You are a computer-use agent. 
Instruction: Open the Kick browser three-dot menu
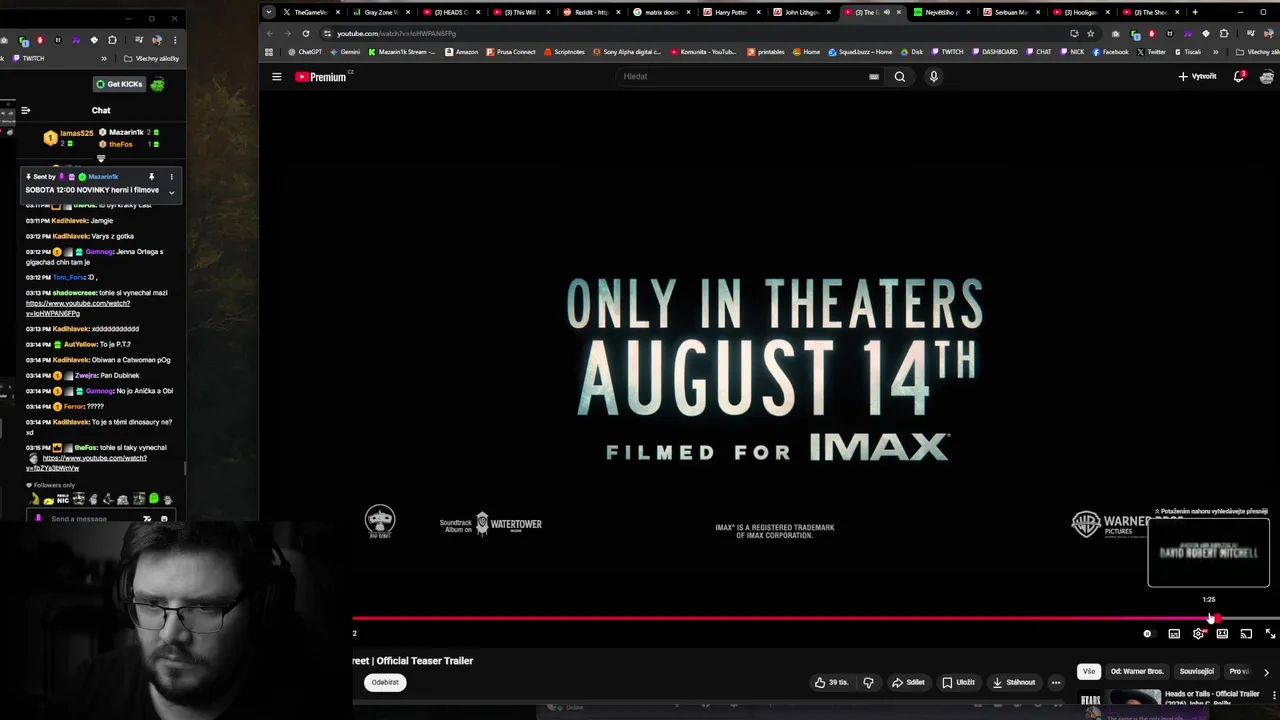tap(175, 40)
